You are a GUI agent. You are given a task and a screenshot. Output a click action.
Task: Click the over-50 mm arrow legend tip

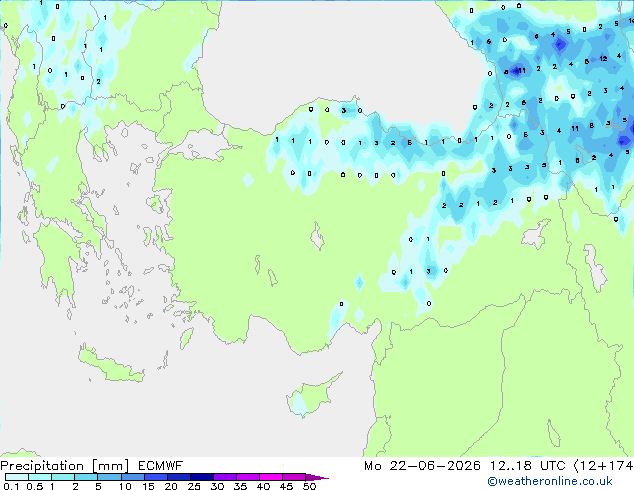coord(317,477)
